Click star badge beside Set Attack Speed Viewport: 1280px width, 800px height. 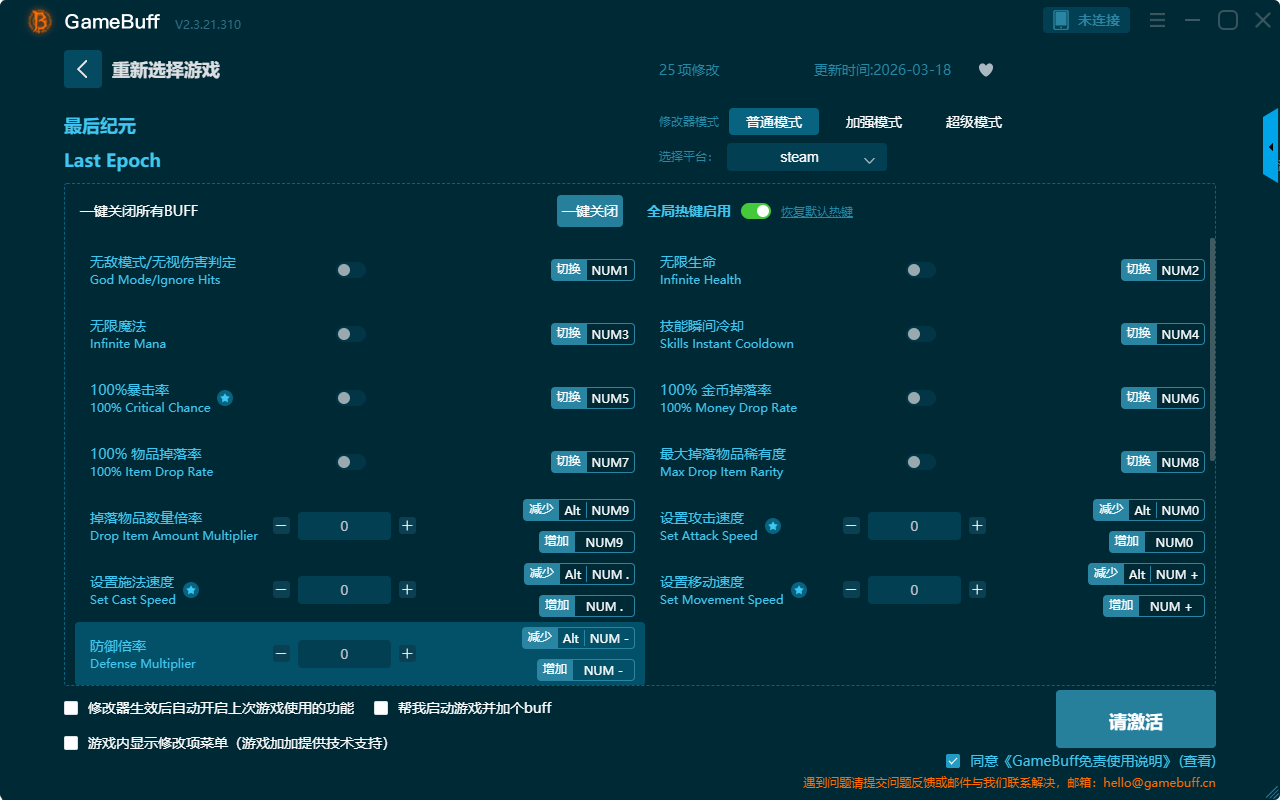point(773,526)
